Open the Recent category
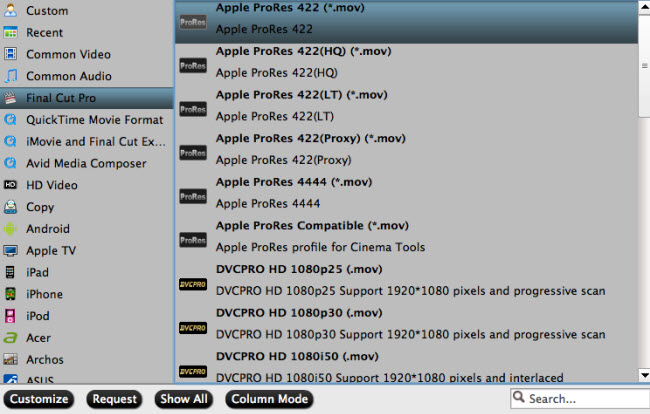The image size is (650, 414). point(87,32)
